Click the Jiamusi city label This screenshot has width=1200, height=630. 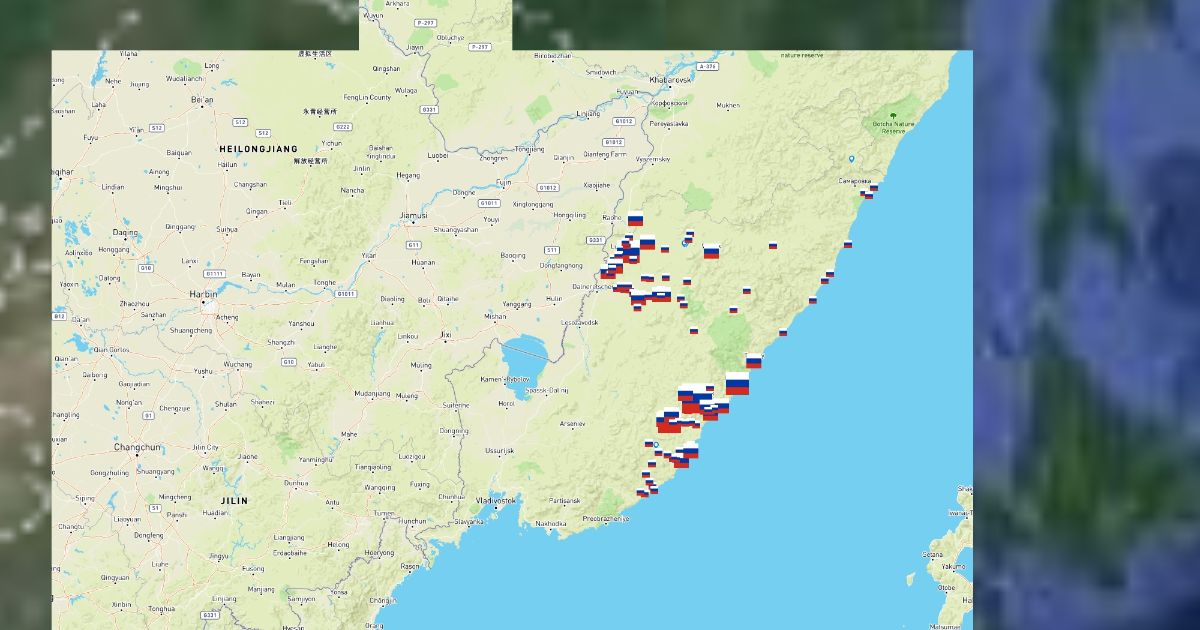pyautogui.click(x=413, y=215)
